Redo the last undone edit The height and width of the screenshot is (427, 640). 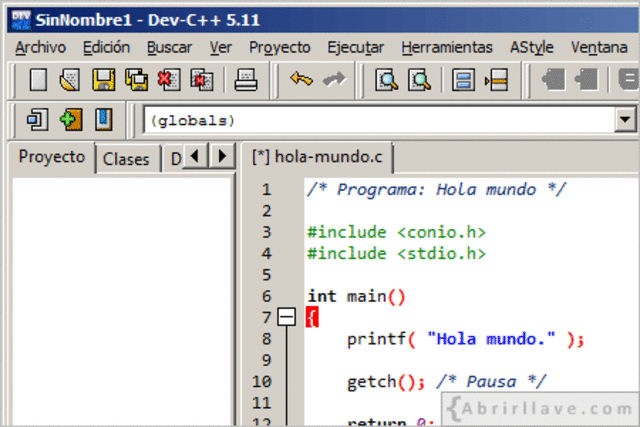[334, 79]
